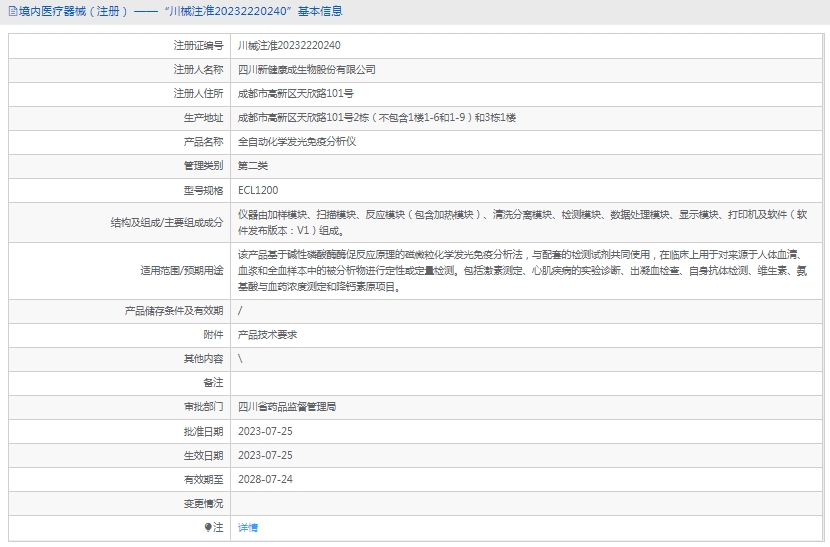Click the model specification ECL1200
Viewport: 830px width, 547px height.
(258, 190)
